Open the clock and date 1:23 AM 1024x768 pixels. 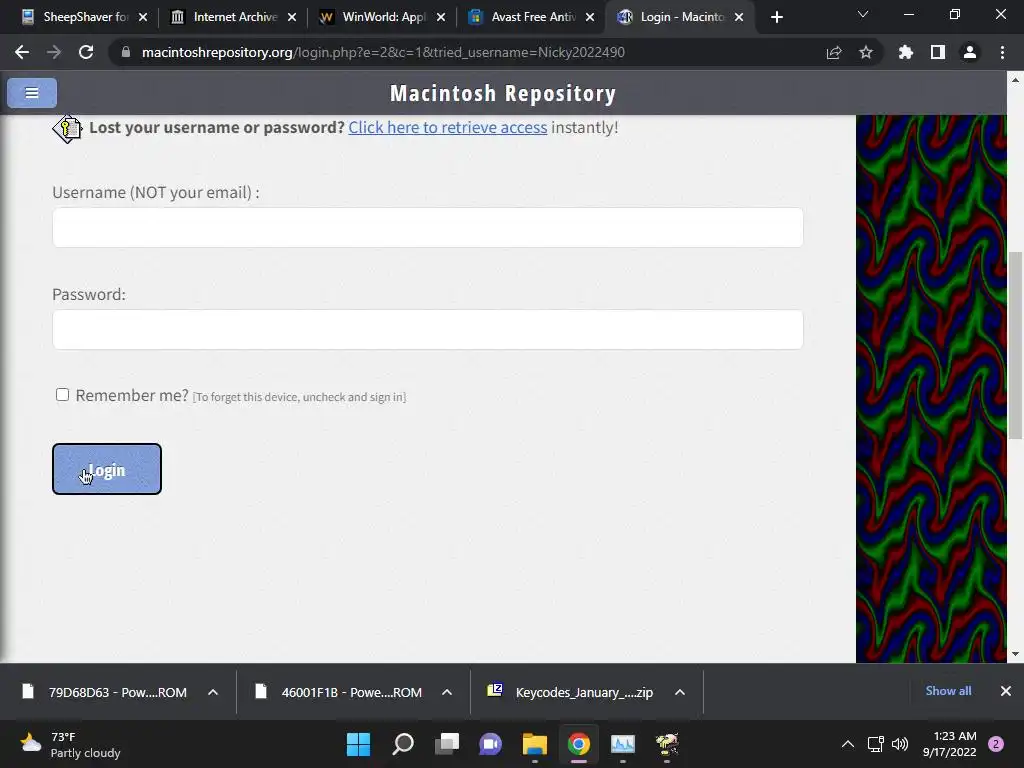tap(950, 744)
